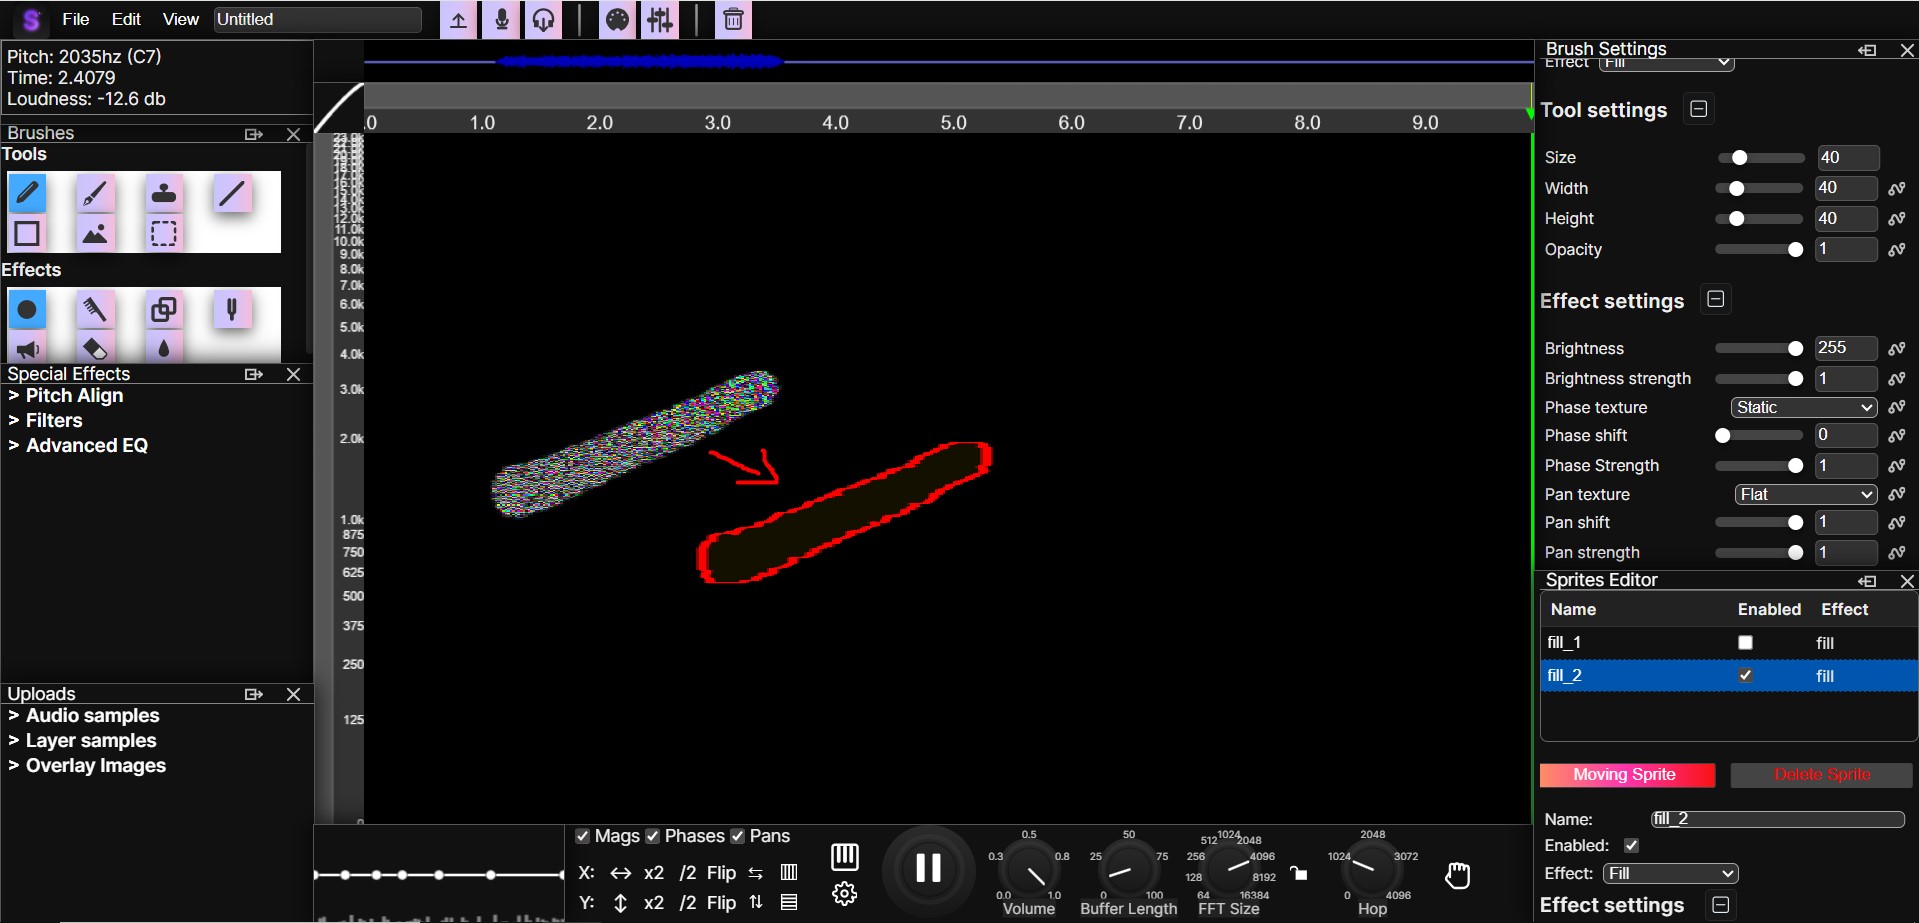Viewport: 1919px width, 923px height.
Task: Adjust the Size slider
Action: 1761,158
